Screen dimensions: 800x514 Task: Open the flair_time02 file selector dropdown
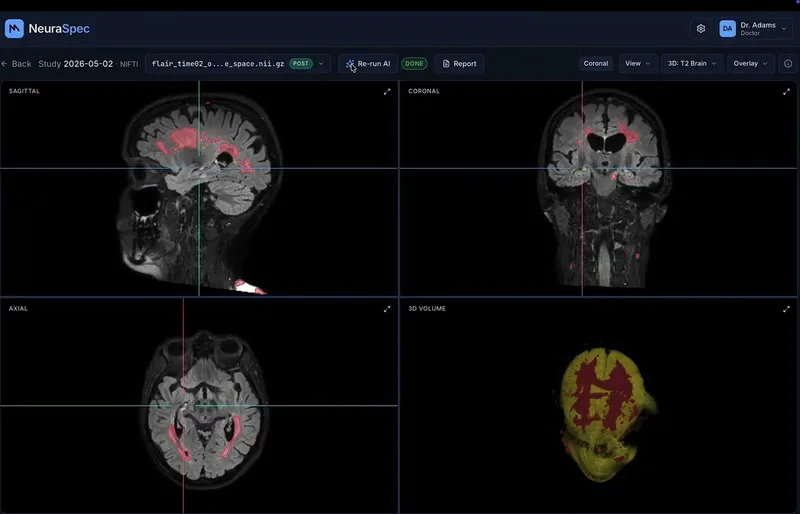[238, 64]
